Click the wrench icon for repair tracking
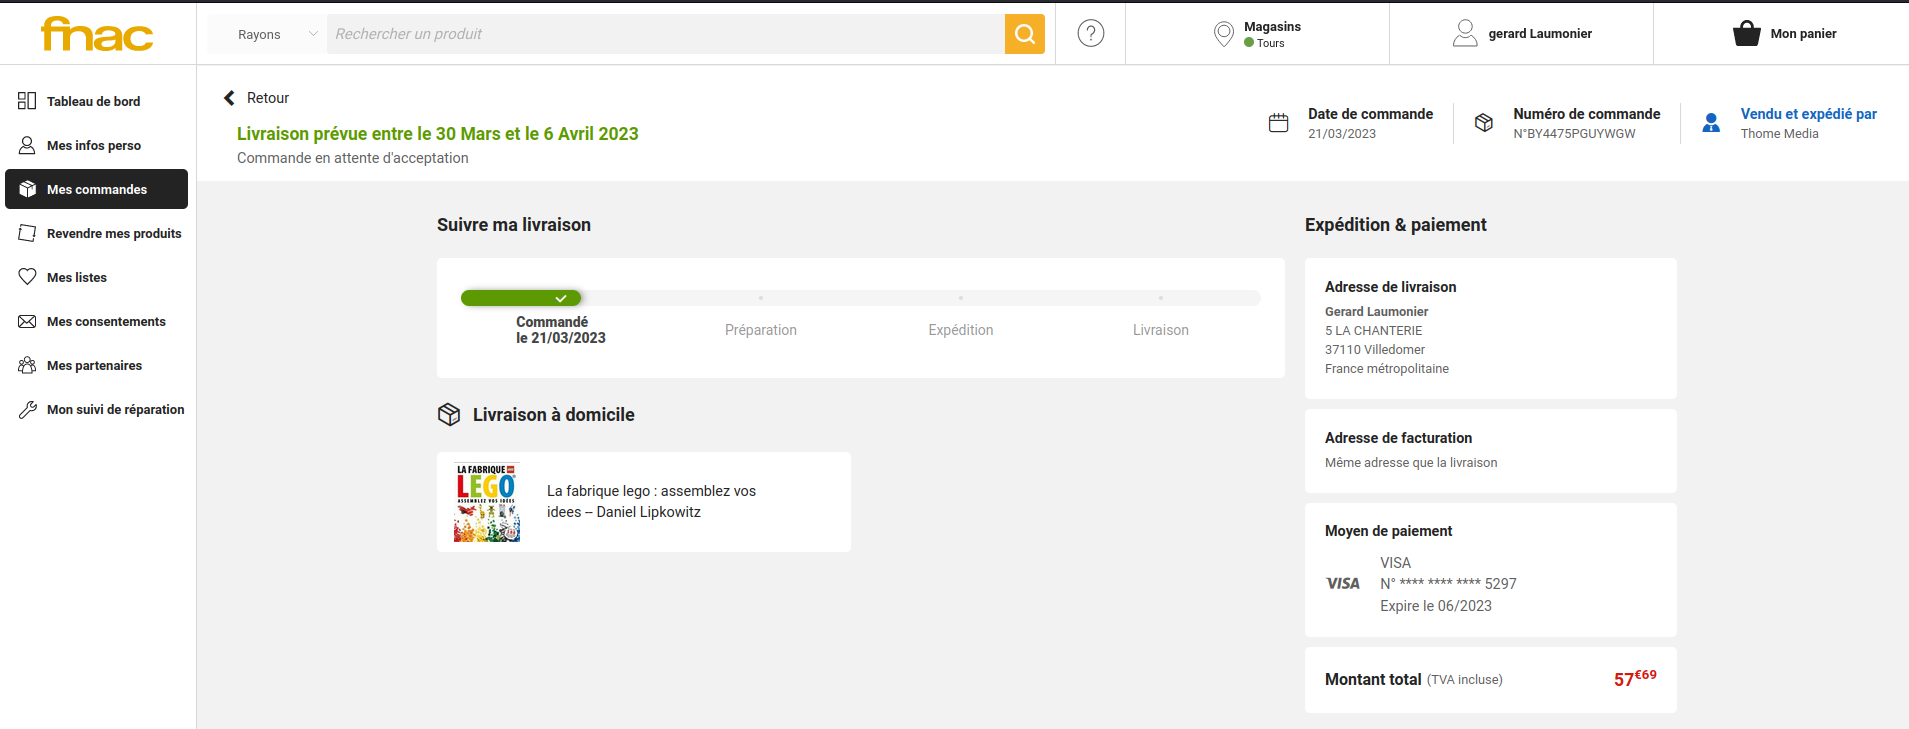The height and width of the screenshot is (729, 1909). (x=27, y=409)
